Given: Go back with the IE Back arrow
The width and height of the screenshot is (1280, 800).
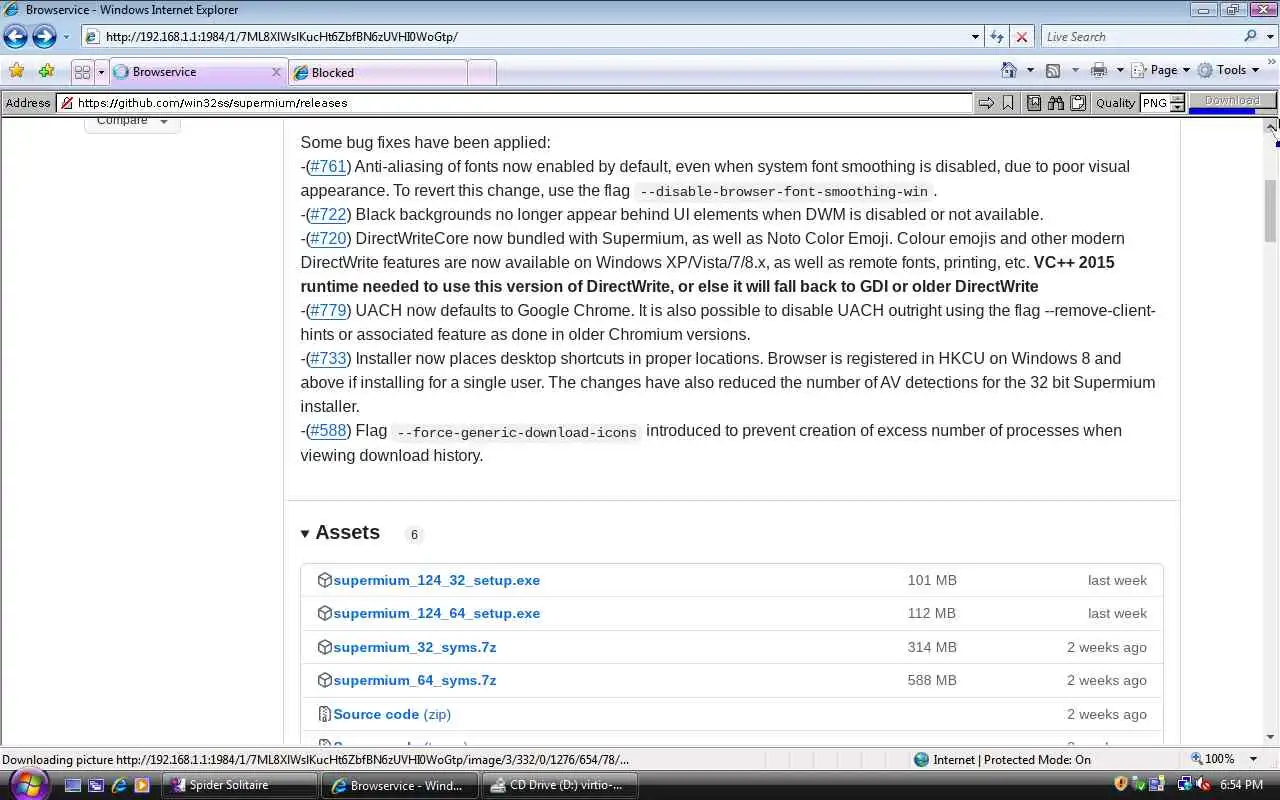Looking at the screenshot, I should point(15,37).
